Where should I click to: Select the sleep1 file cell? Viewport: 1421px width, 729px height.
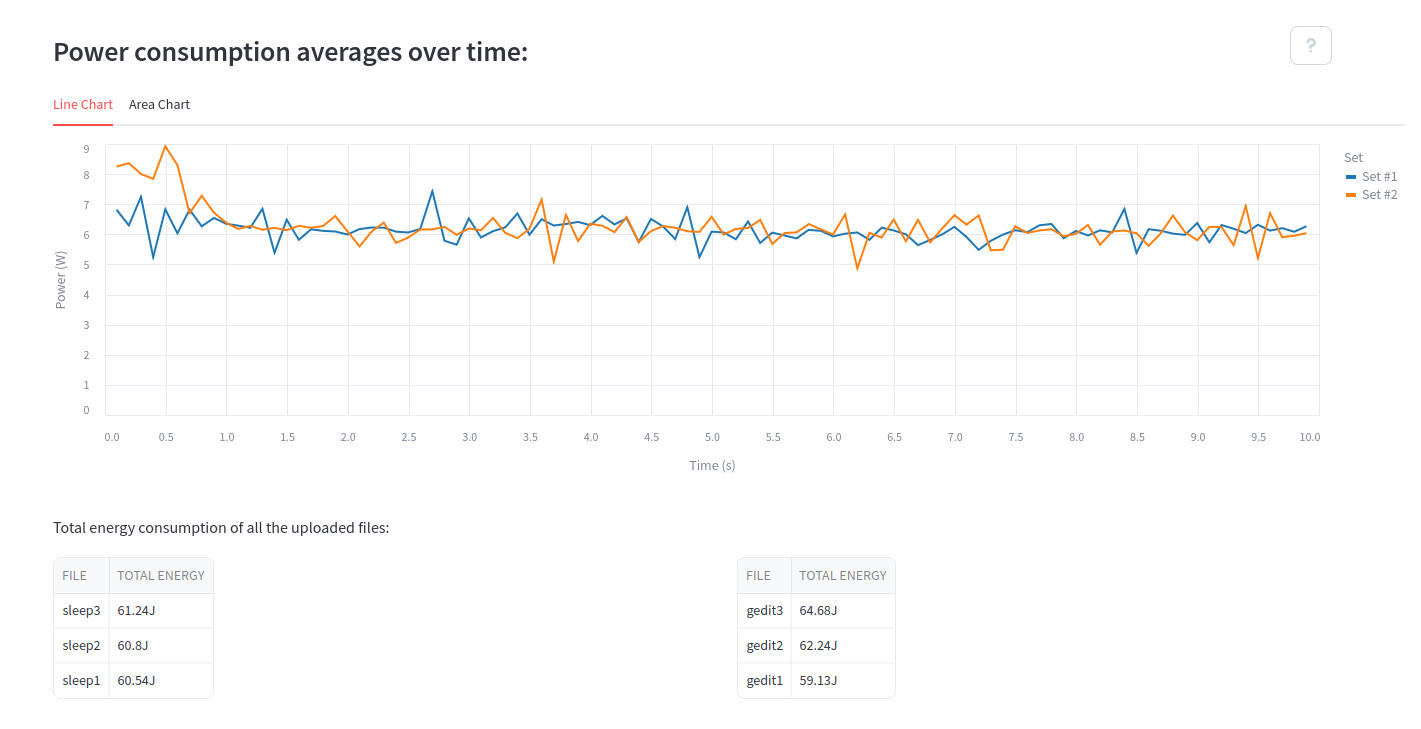[x=82, y=681]
